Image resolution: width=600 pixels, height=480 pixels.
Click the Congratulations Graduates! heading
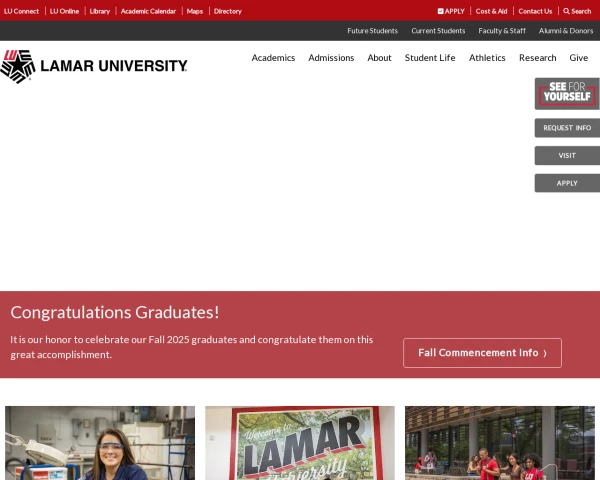tap(115, 312)
